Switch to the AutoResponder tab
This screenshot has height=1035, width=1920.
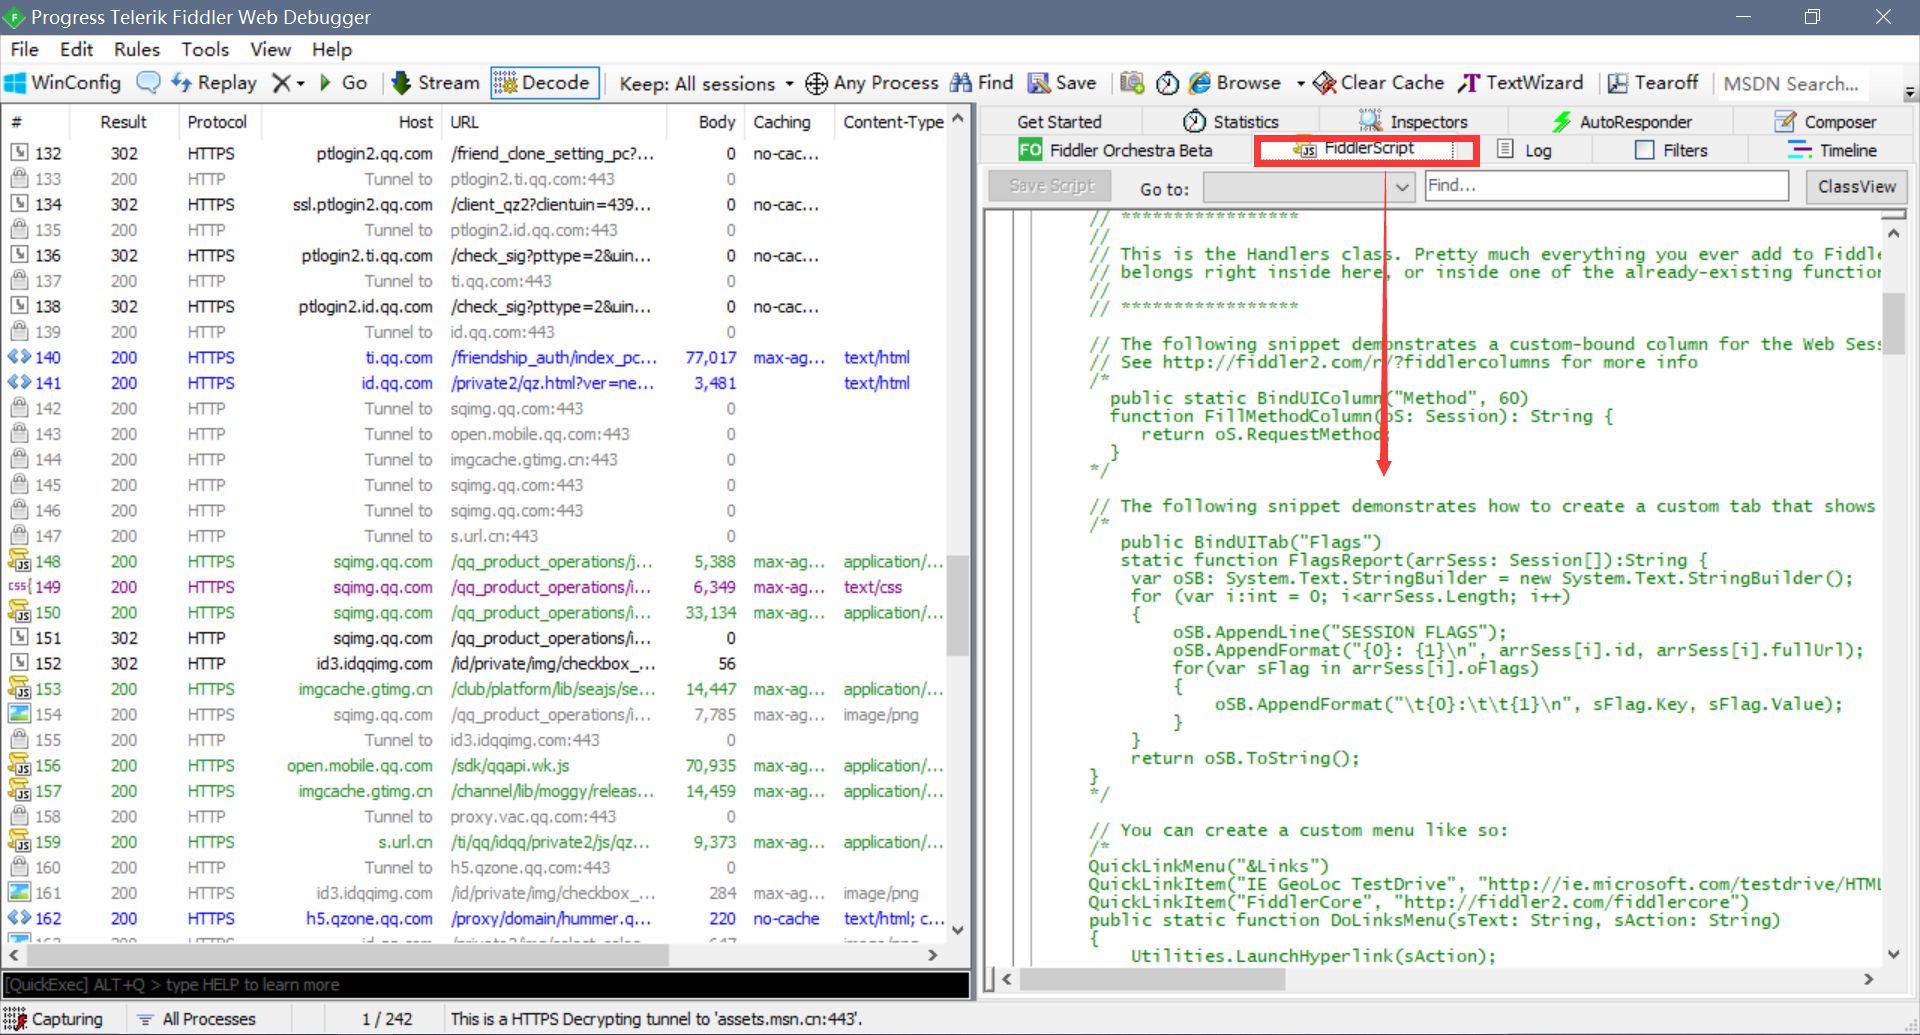pos(1621,122)
